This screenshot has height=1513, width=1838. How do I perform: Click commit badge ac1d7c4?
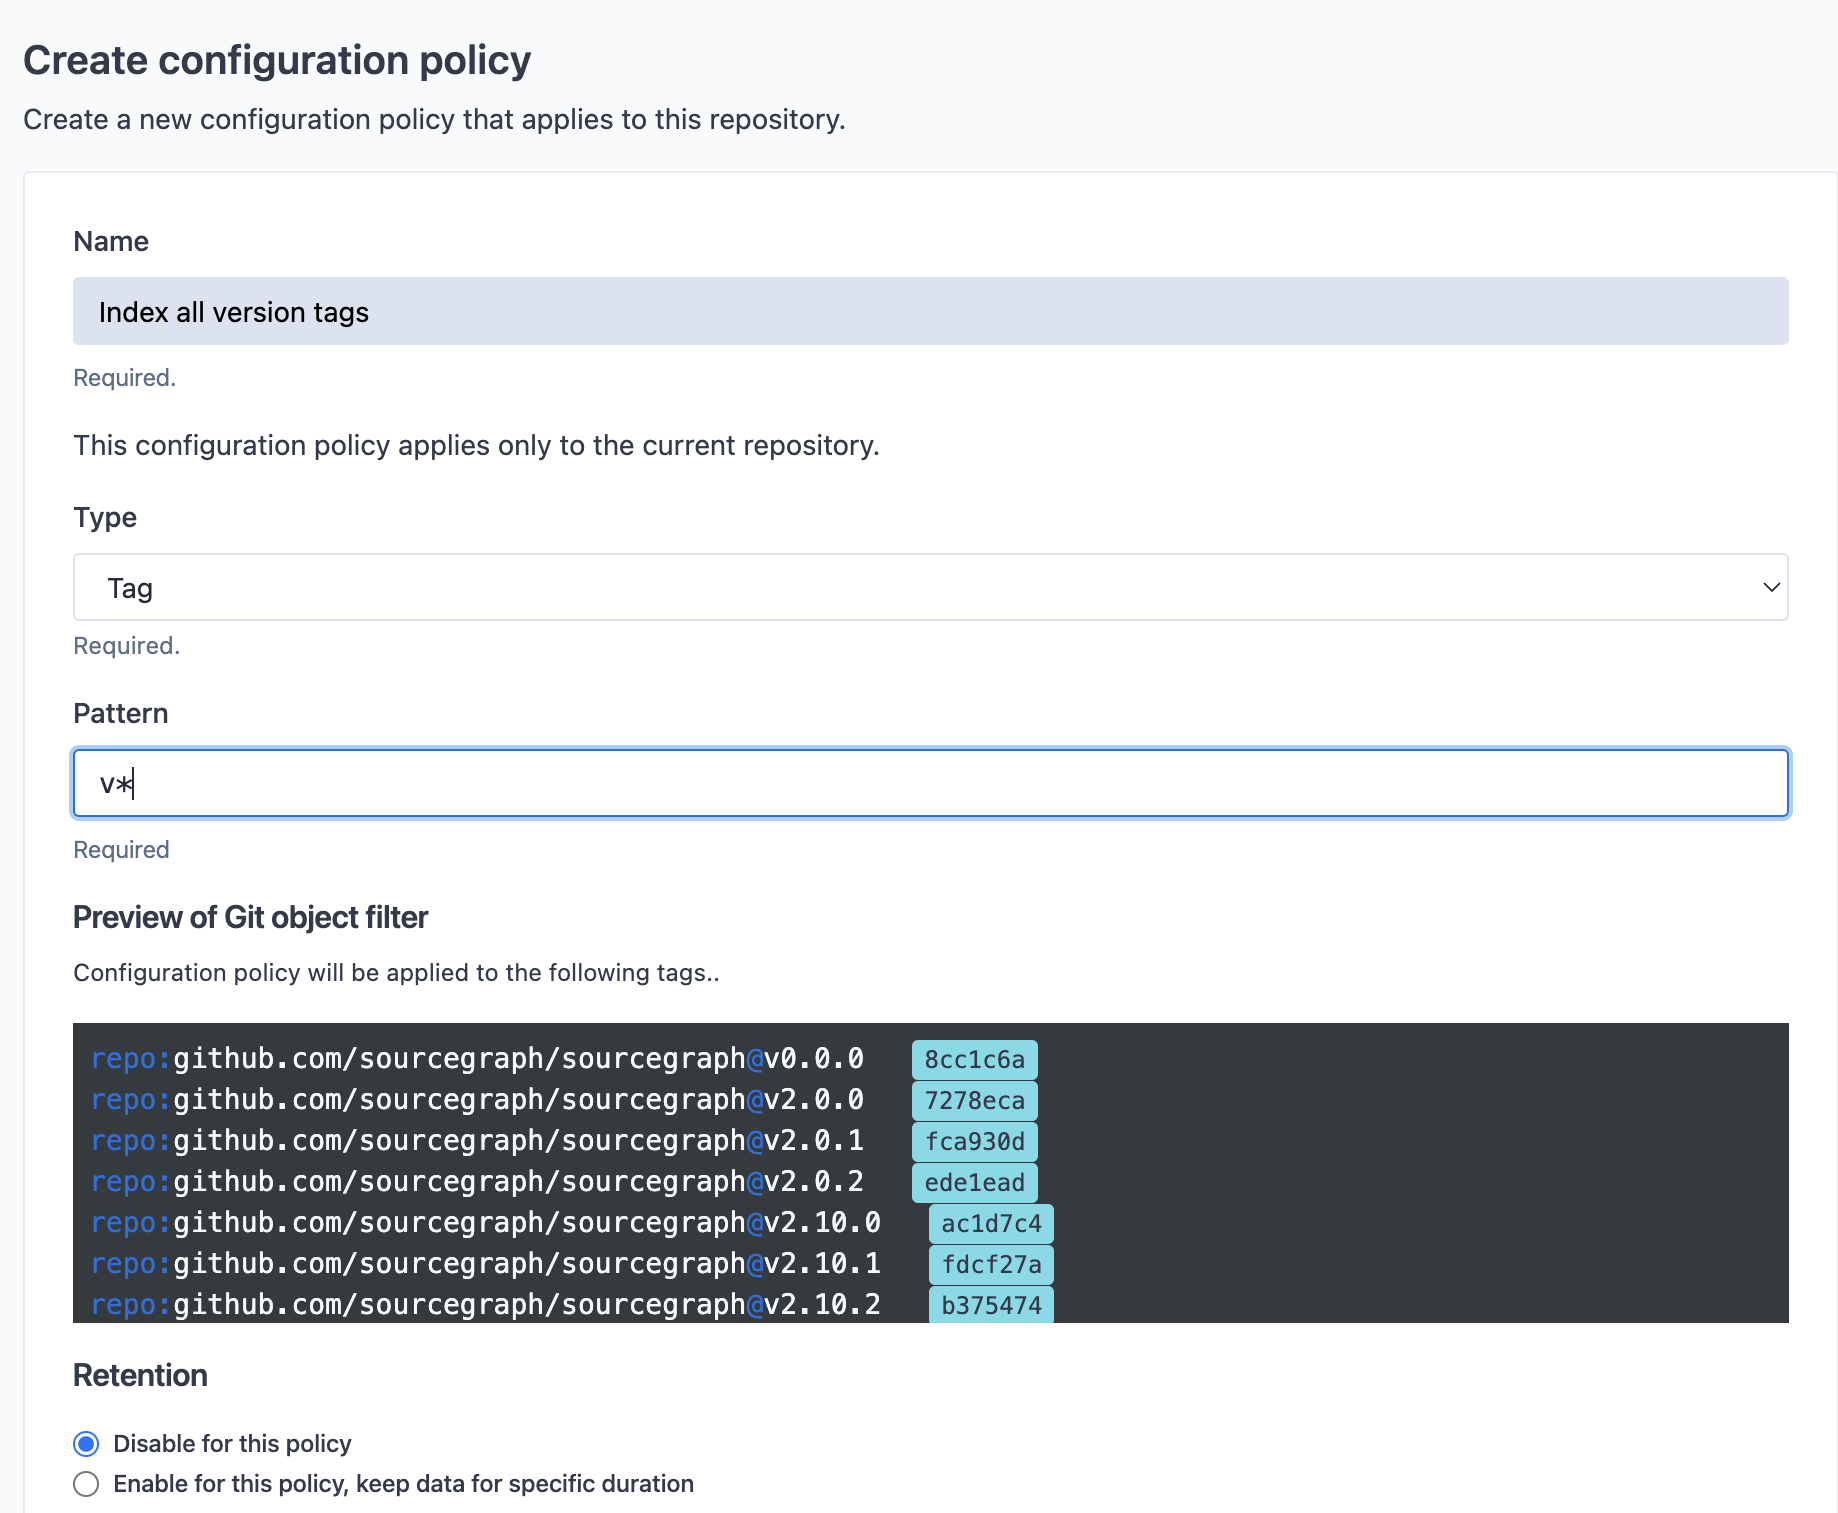991,1224
